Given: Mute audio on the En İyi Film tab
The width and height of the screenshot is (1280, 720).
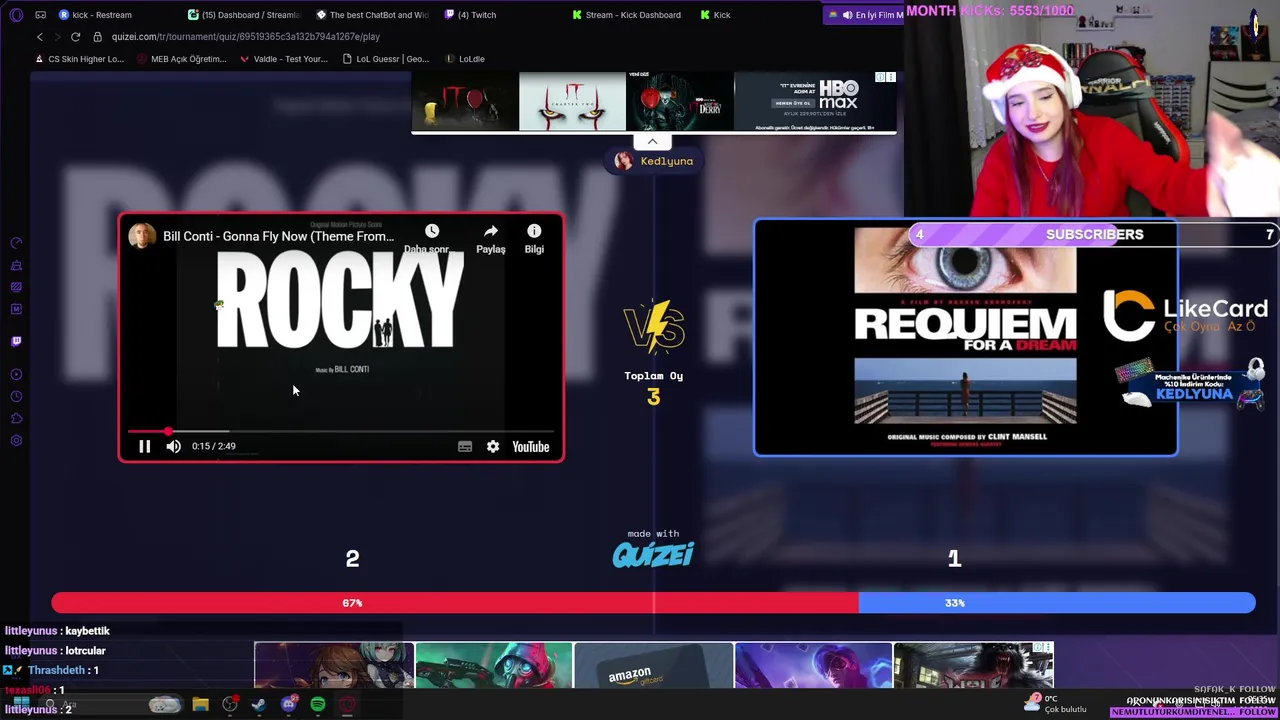Looking at the screenshot, I should (x=847, y=15).
